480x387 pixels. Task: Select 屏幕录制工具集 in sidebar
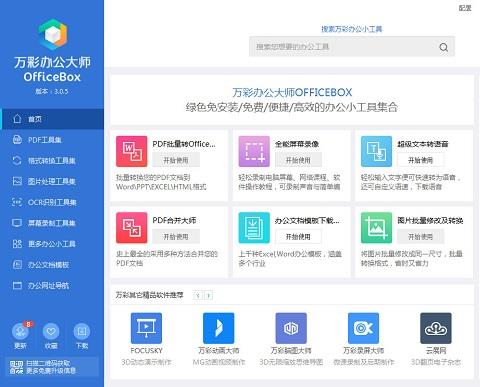point(52,223)
